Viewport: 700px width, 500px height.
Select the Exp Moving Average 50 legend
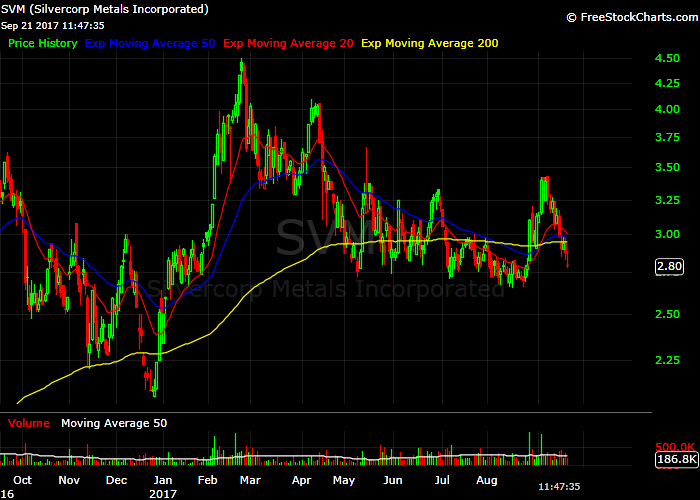click(x=150, y=43)
